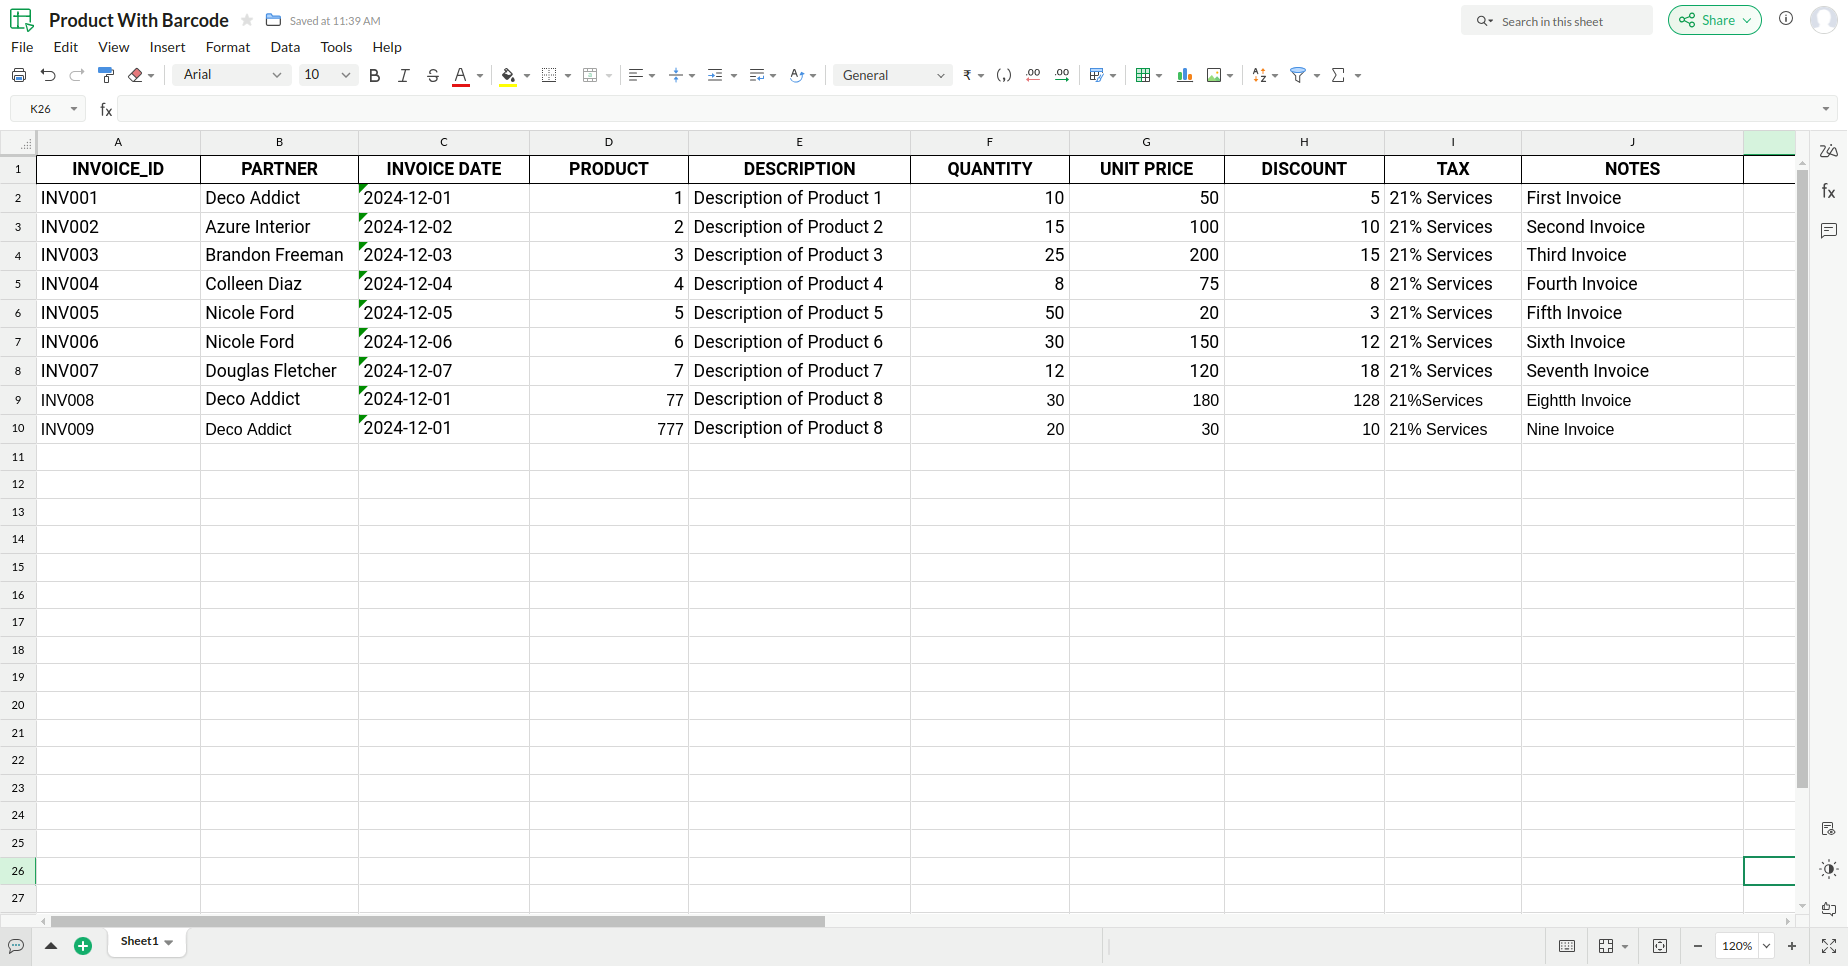The width and height of the screenshot is (1848, 966).
Task: Click the Borders icon
Action: coord(549,75)
